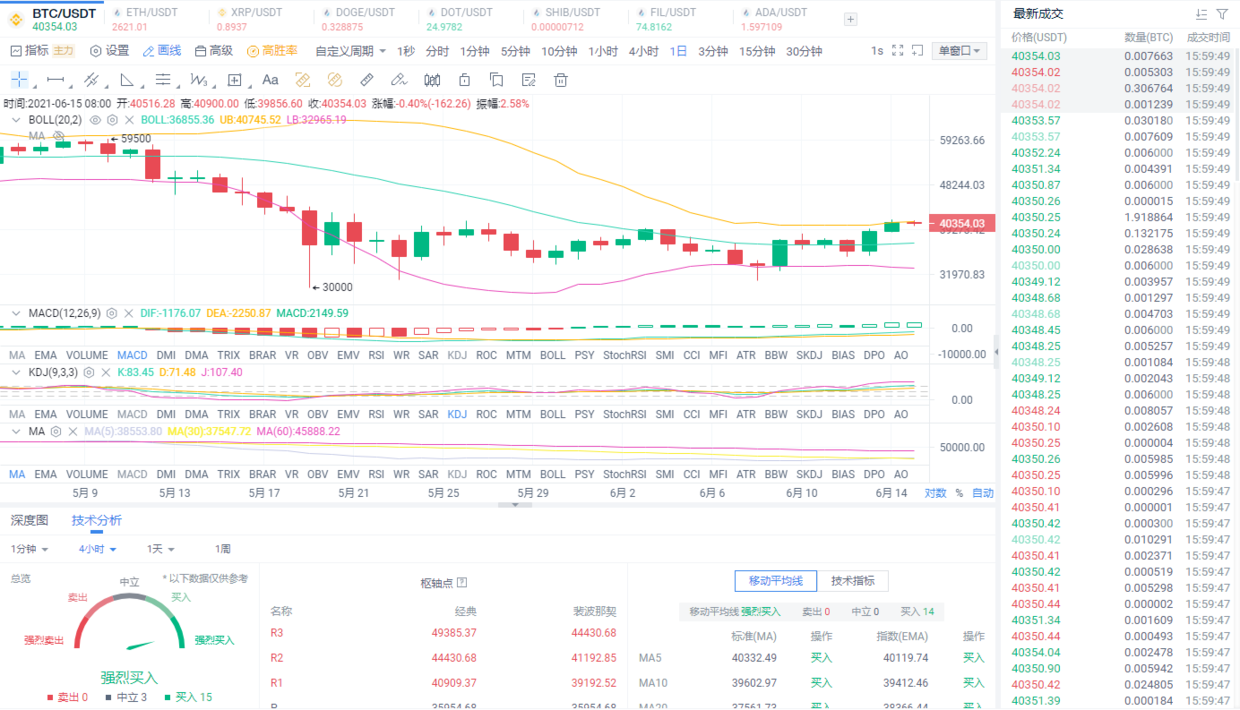Toggle auto scale 自动
This screenshot has width=1240, height=710.
983,493
